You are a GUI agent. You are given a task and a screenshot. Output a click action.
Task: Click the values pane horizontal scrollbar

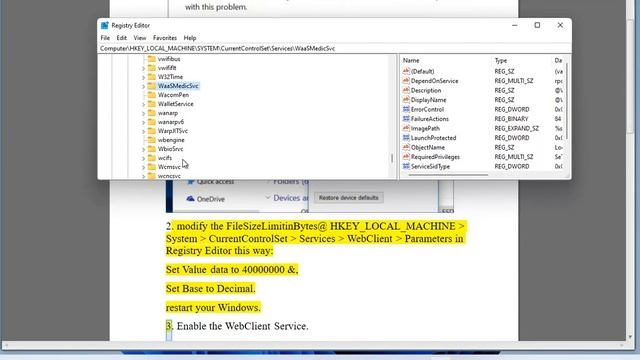coord(448,175)
